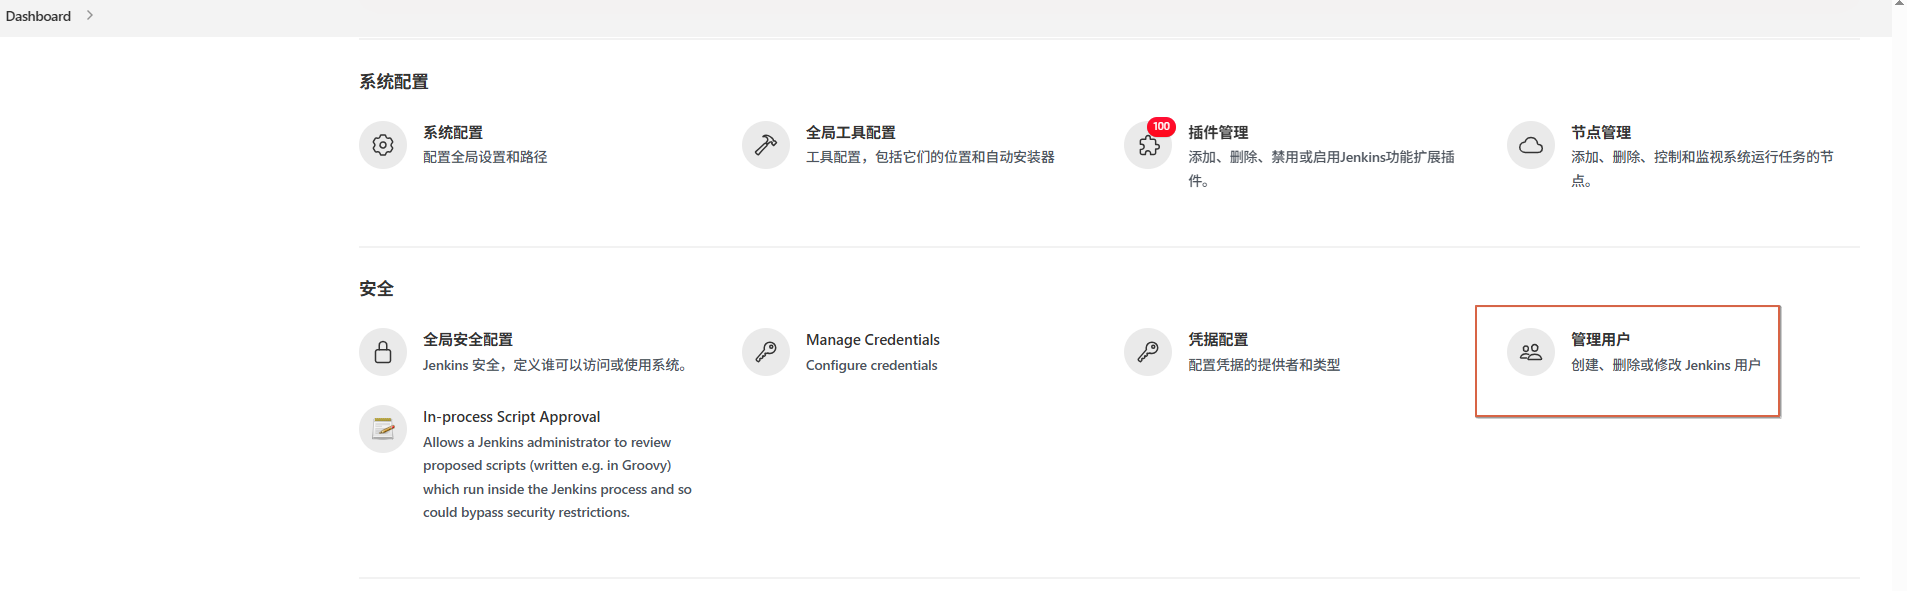The height and width of the screenshot is (591, 1907).
Task: Click the text 创建、删除或修改 Jenkins 用户
Action: tap(1666, 365)
